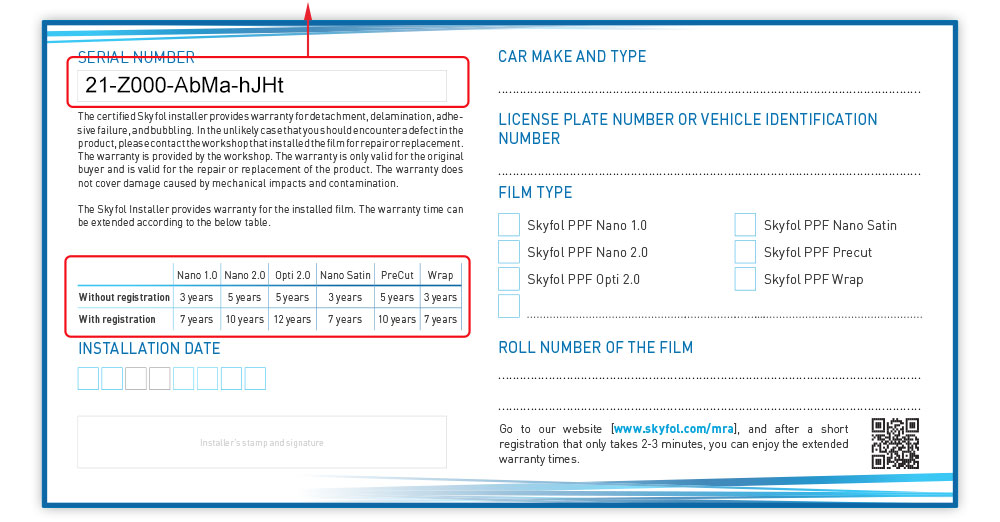The width and height of the screenshot is (1000, 522).
Task: Click the PreCut column header
Action: (x=397, y=275)
